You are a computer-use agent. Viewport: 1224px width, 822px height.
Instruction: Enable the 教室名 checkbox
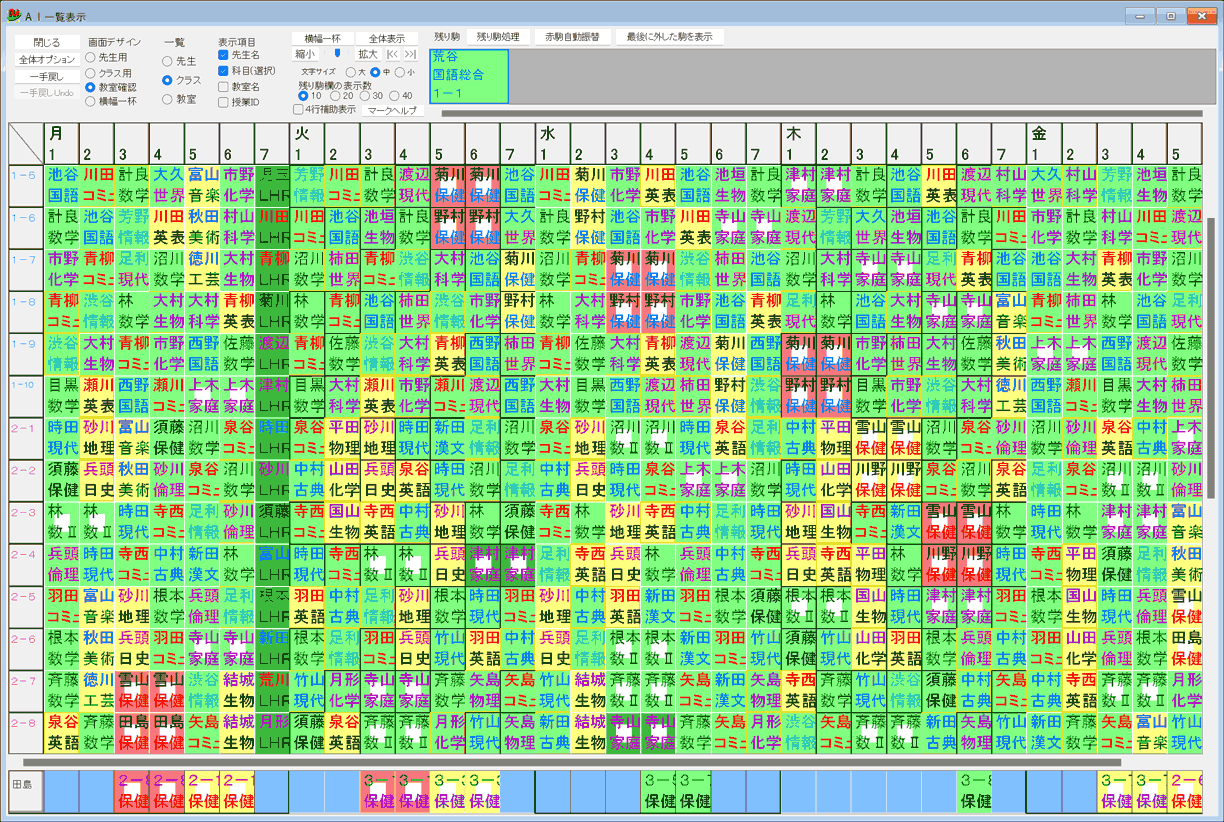(x=239, y=87)
